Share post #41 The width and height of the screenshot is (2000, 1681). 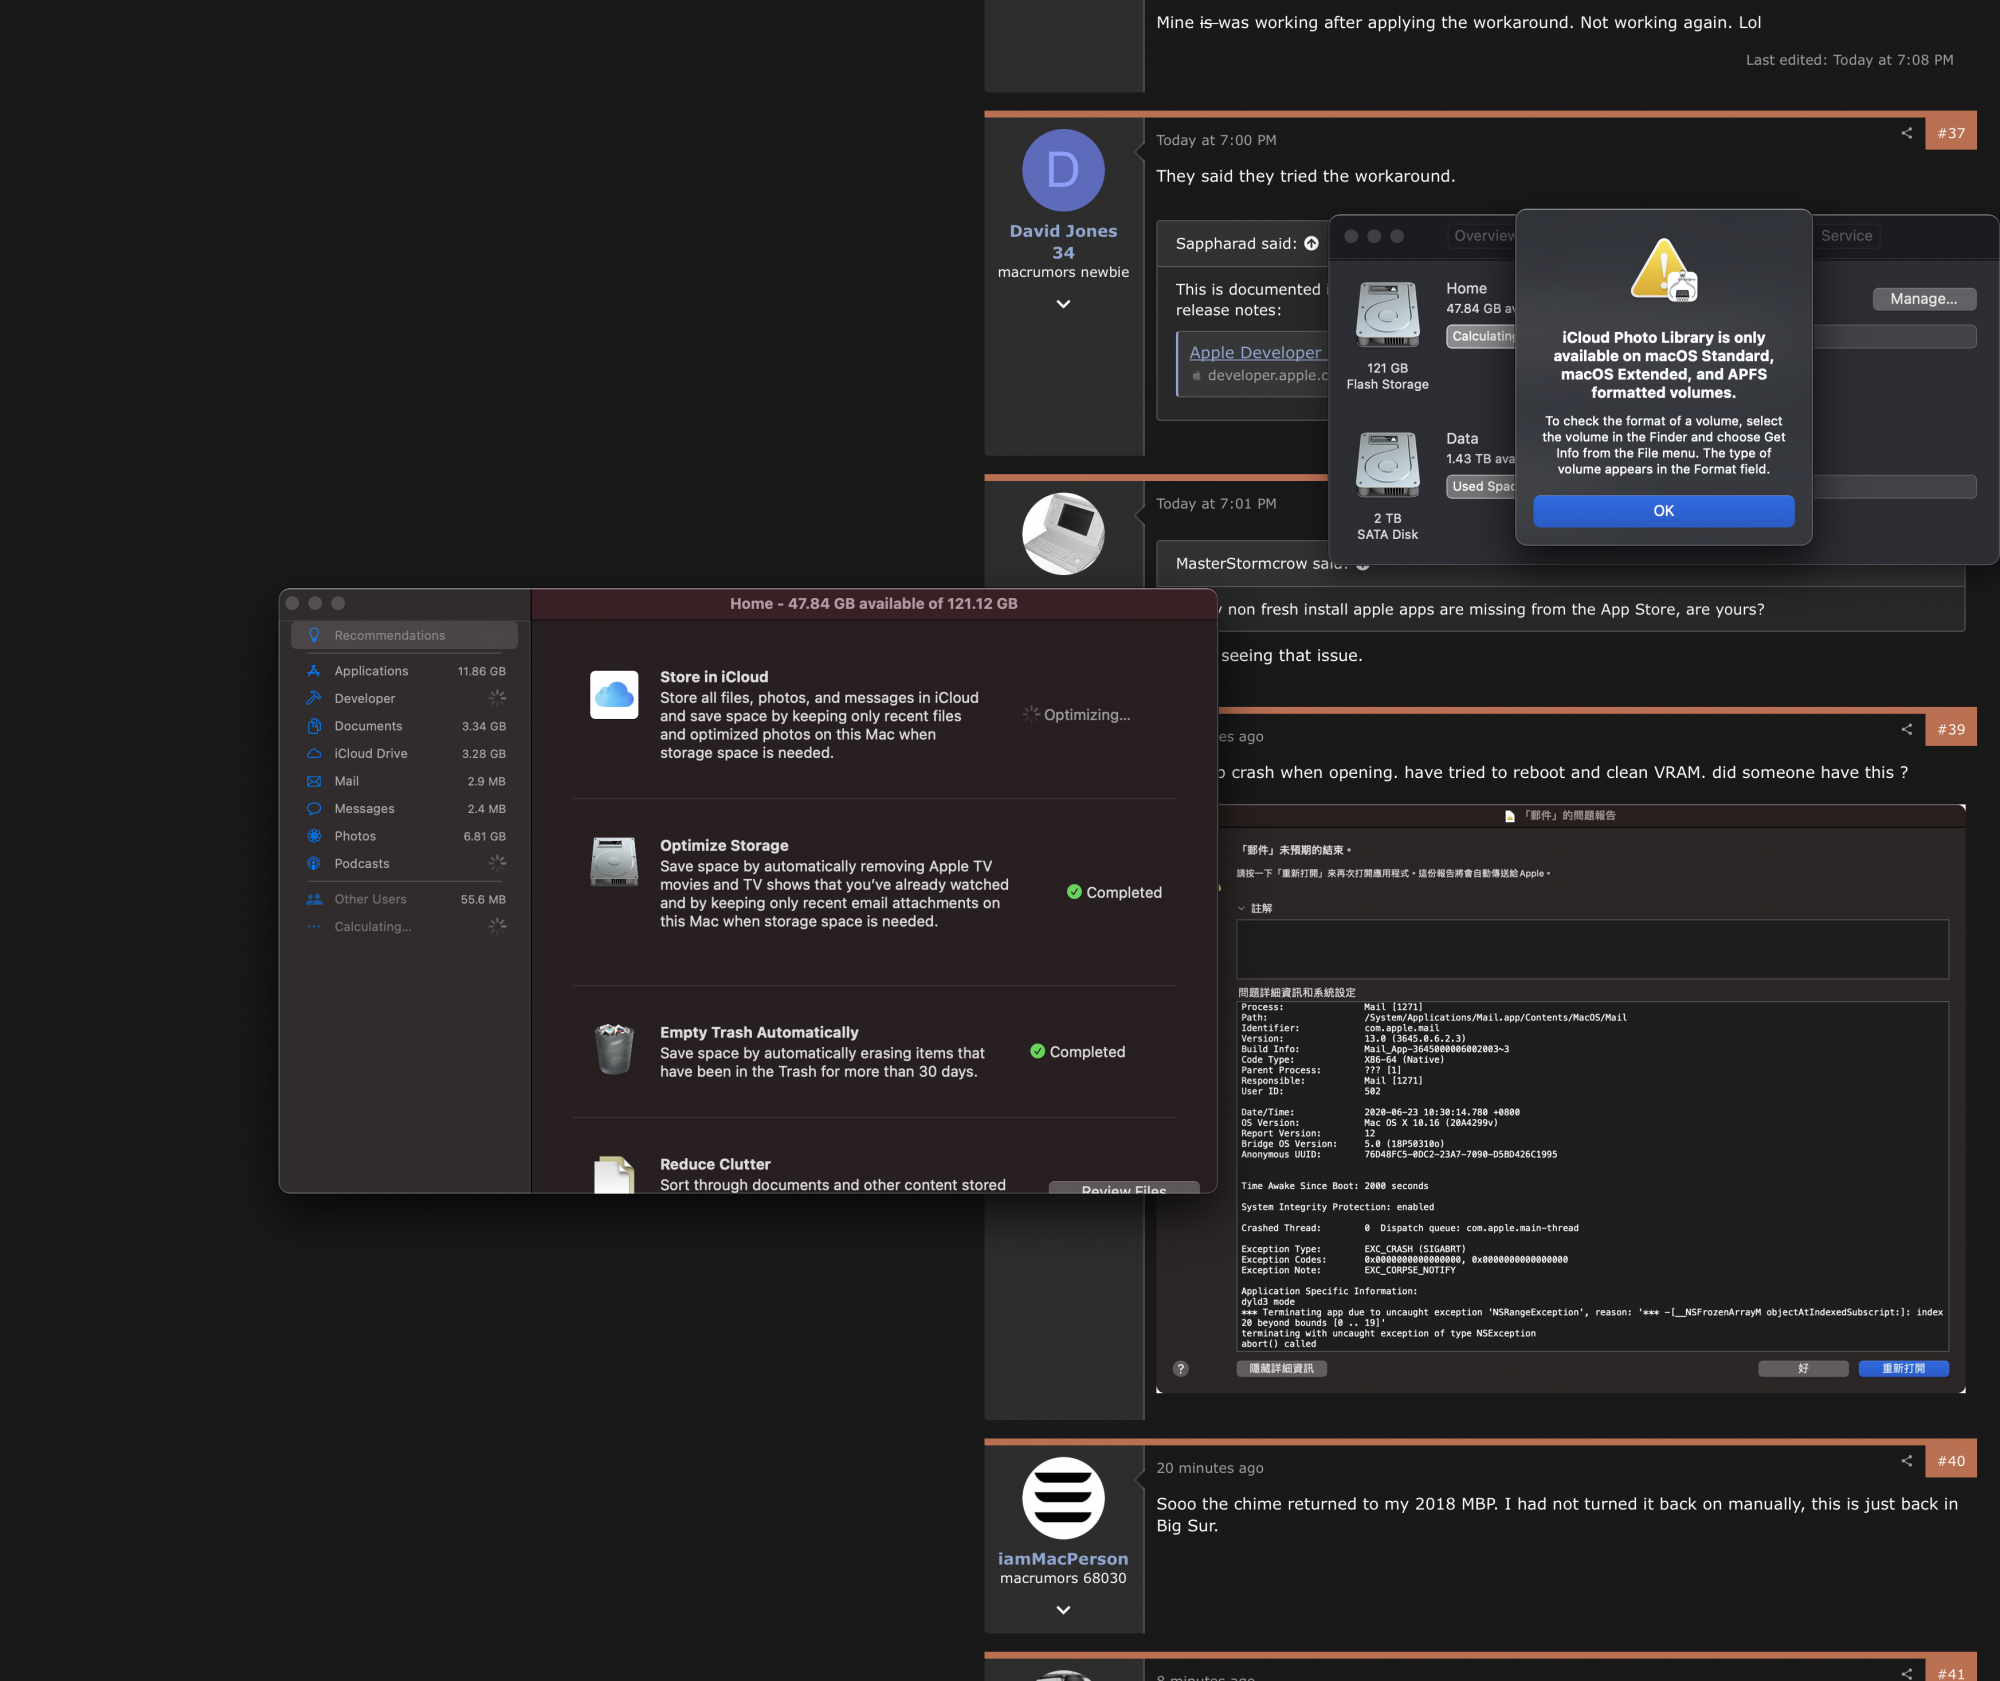1907,1673
